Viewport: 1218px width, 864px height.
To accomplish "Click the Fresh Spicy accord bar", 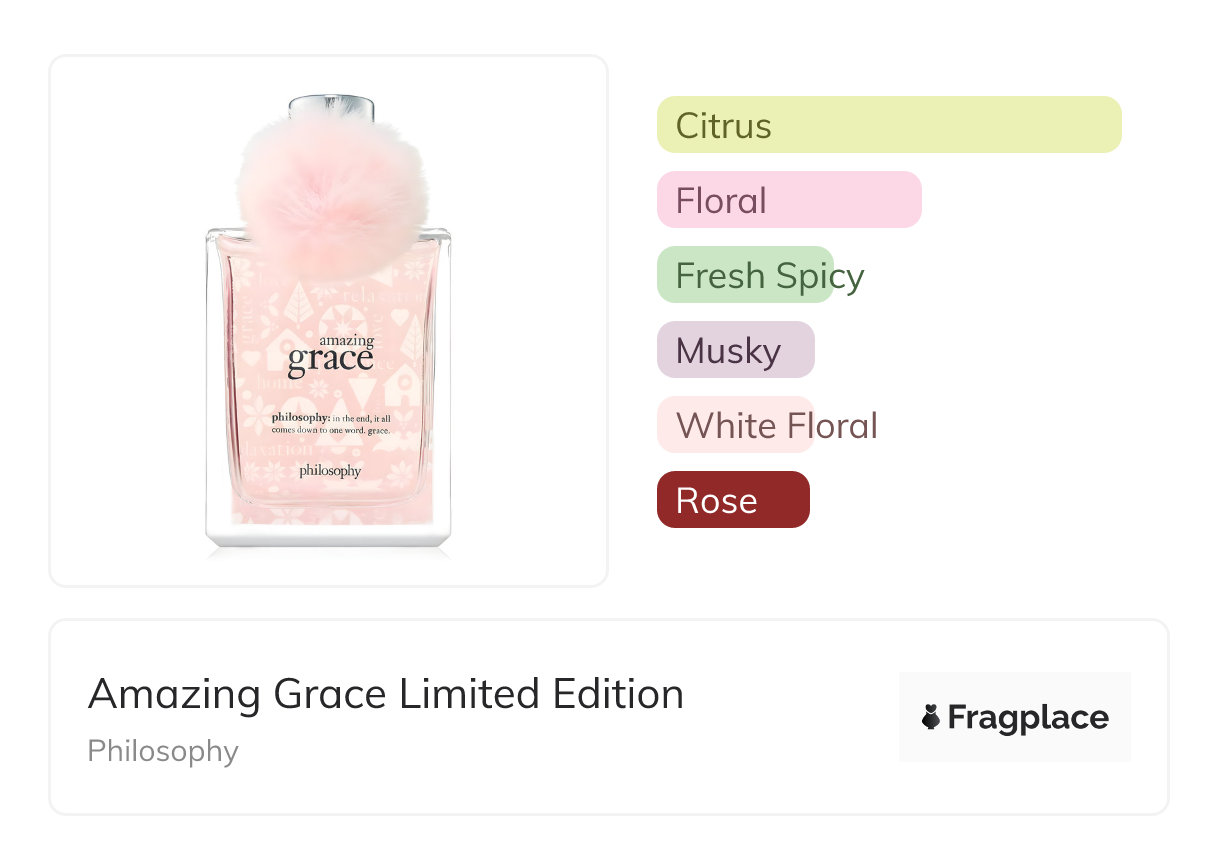I will pyautogui.click(x=745, y=275).
